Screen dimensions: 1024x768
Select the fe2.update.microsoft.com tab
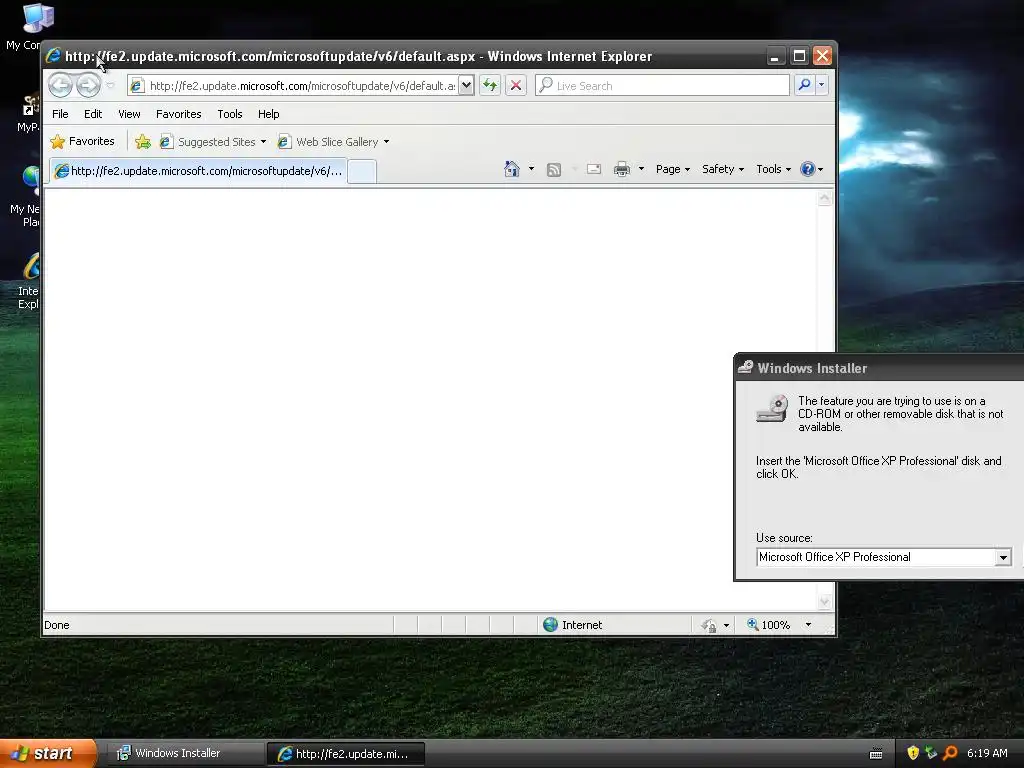click(x=198, y=171)
